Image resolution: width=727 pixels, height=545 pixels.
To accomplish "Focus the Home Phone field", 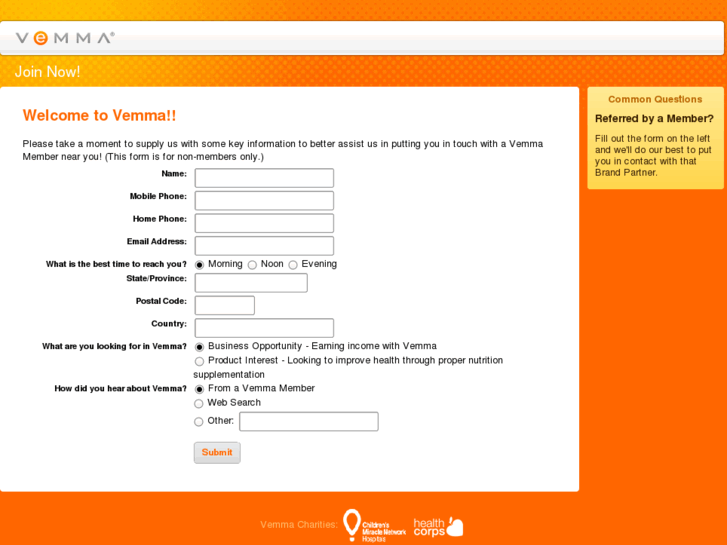I will [264, 223].
